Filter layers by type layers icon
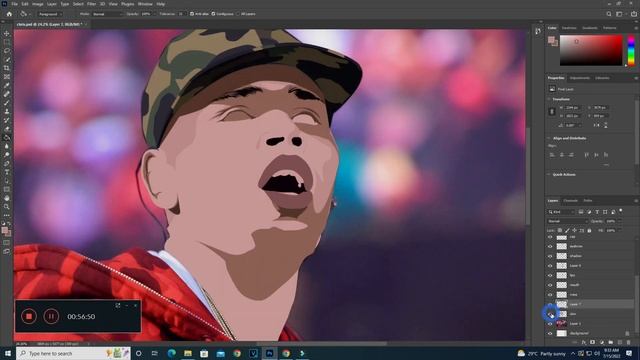This screenshot has height=360, width=640. click(x=597, y=212)
